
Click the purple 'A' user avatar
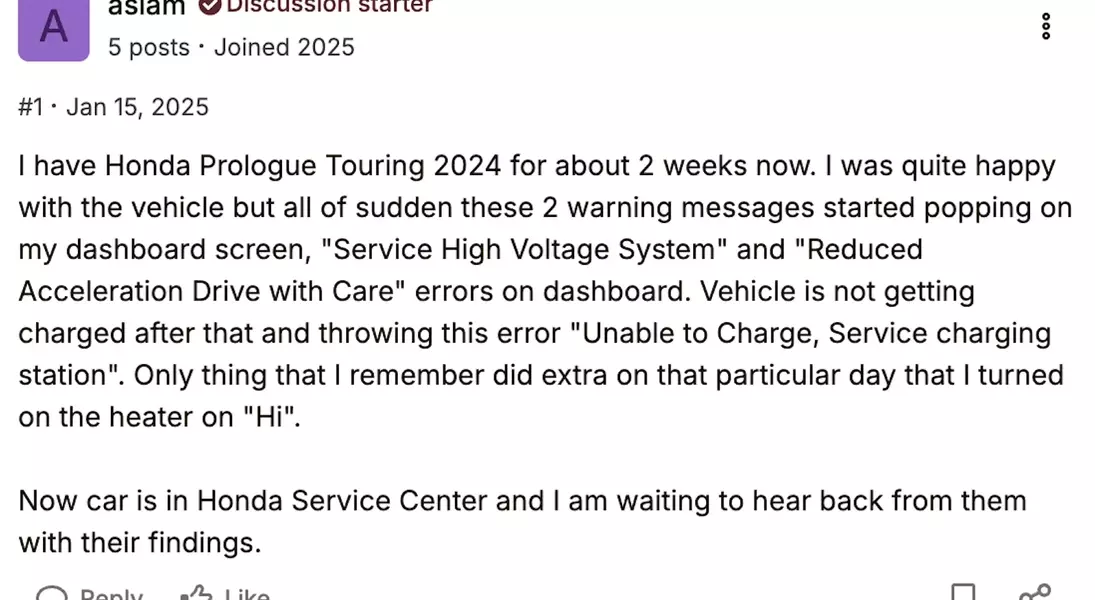(54, 30)
